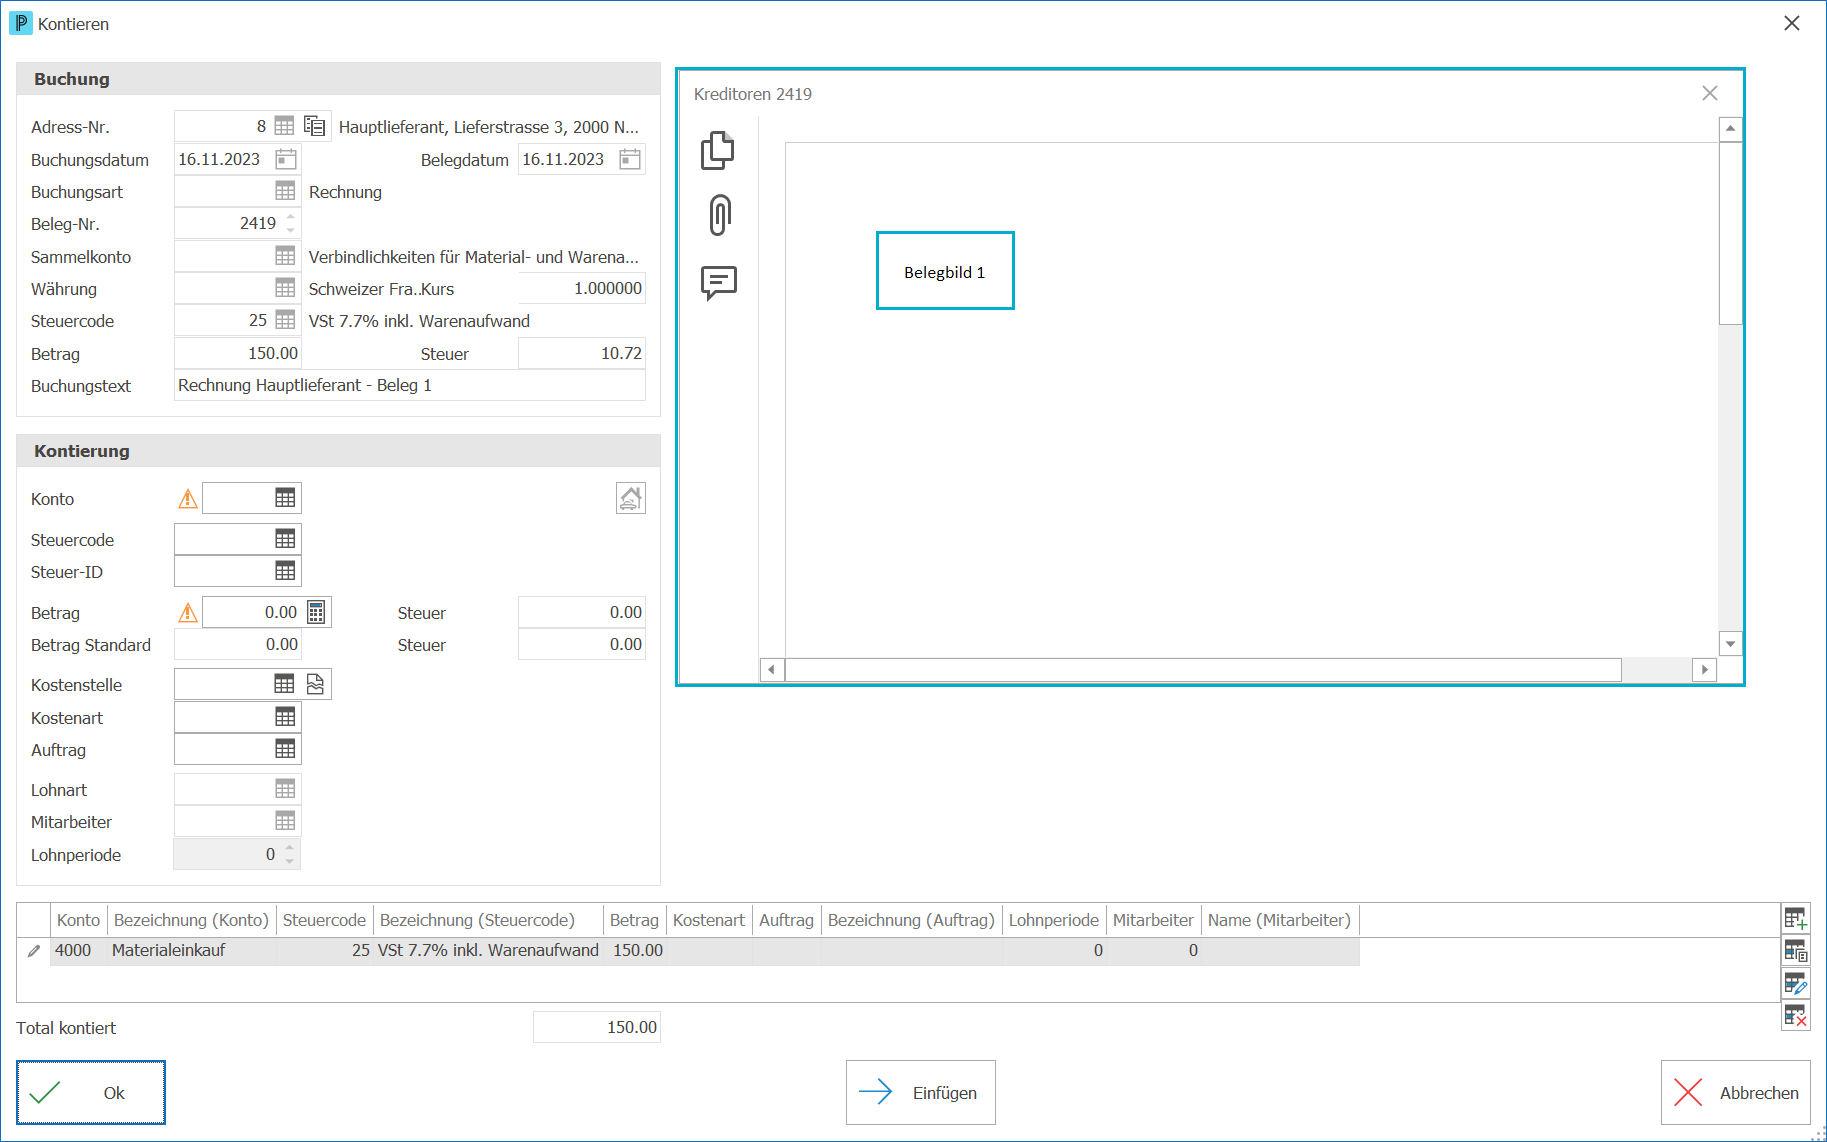Open the Buchungsart lookup table
The width and height of the screenshot is (1827, 1142).
click(285, 191)
